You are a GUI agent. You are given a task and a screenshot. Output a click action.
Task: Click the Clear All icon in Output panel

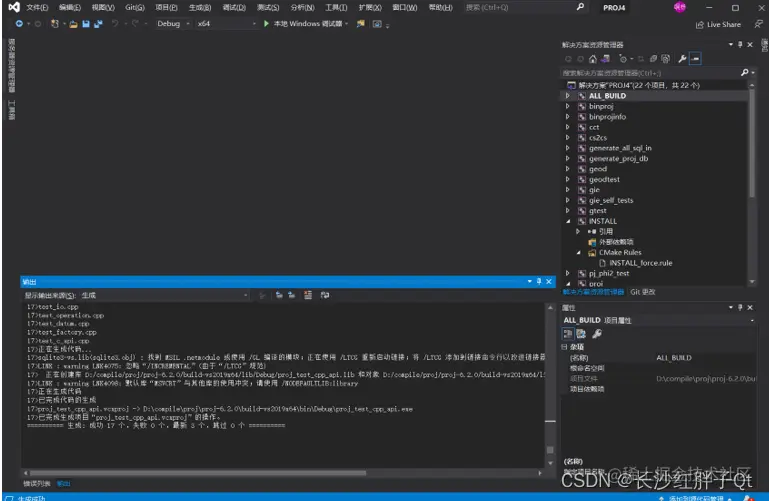308,295
